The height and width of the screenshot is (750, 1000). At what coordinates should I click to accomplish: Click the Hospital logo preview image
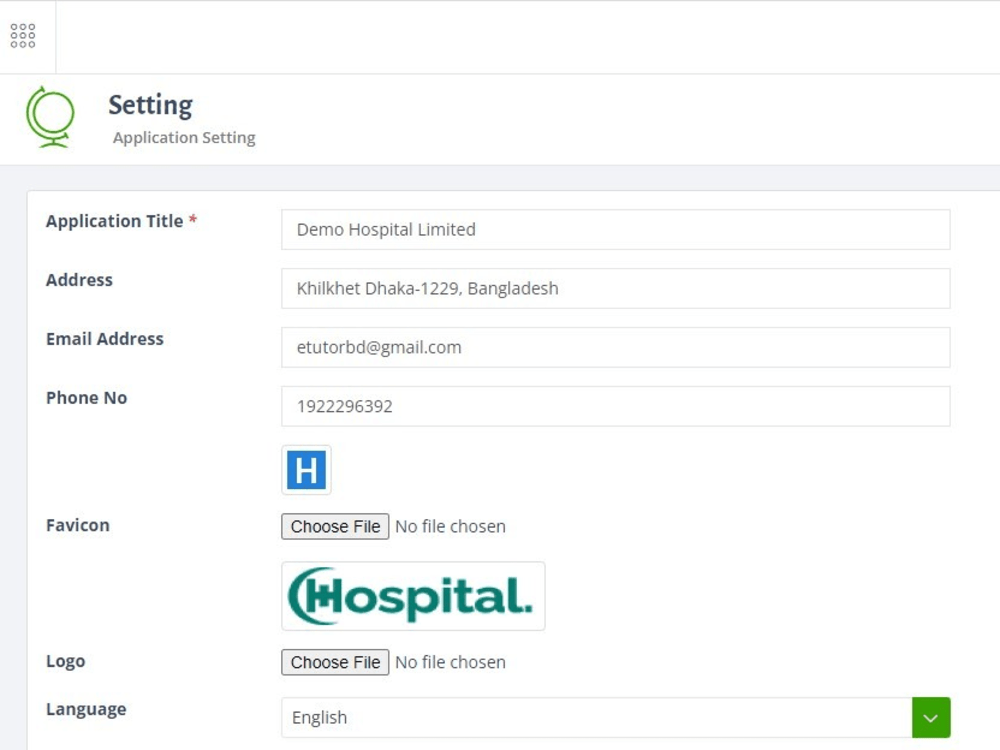point(413,596)
